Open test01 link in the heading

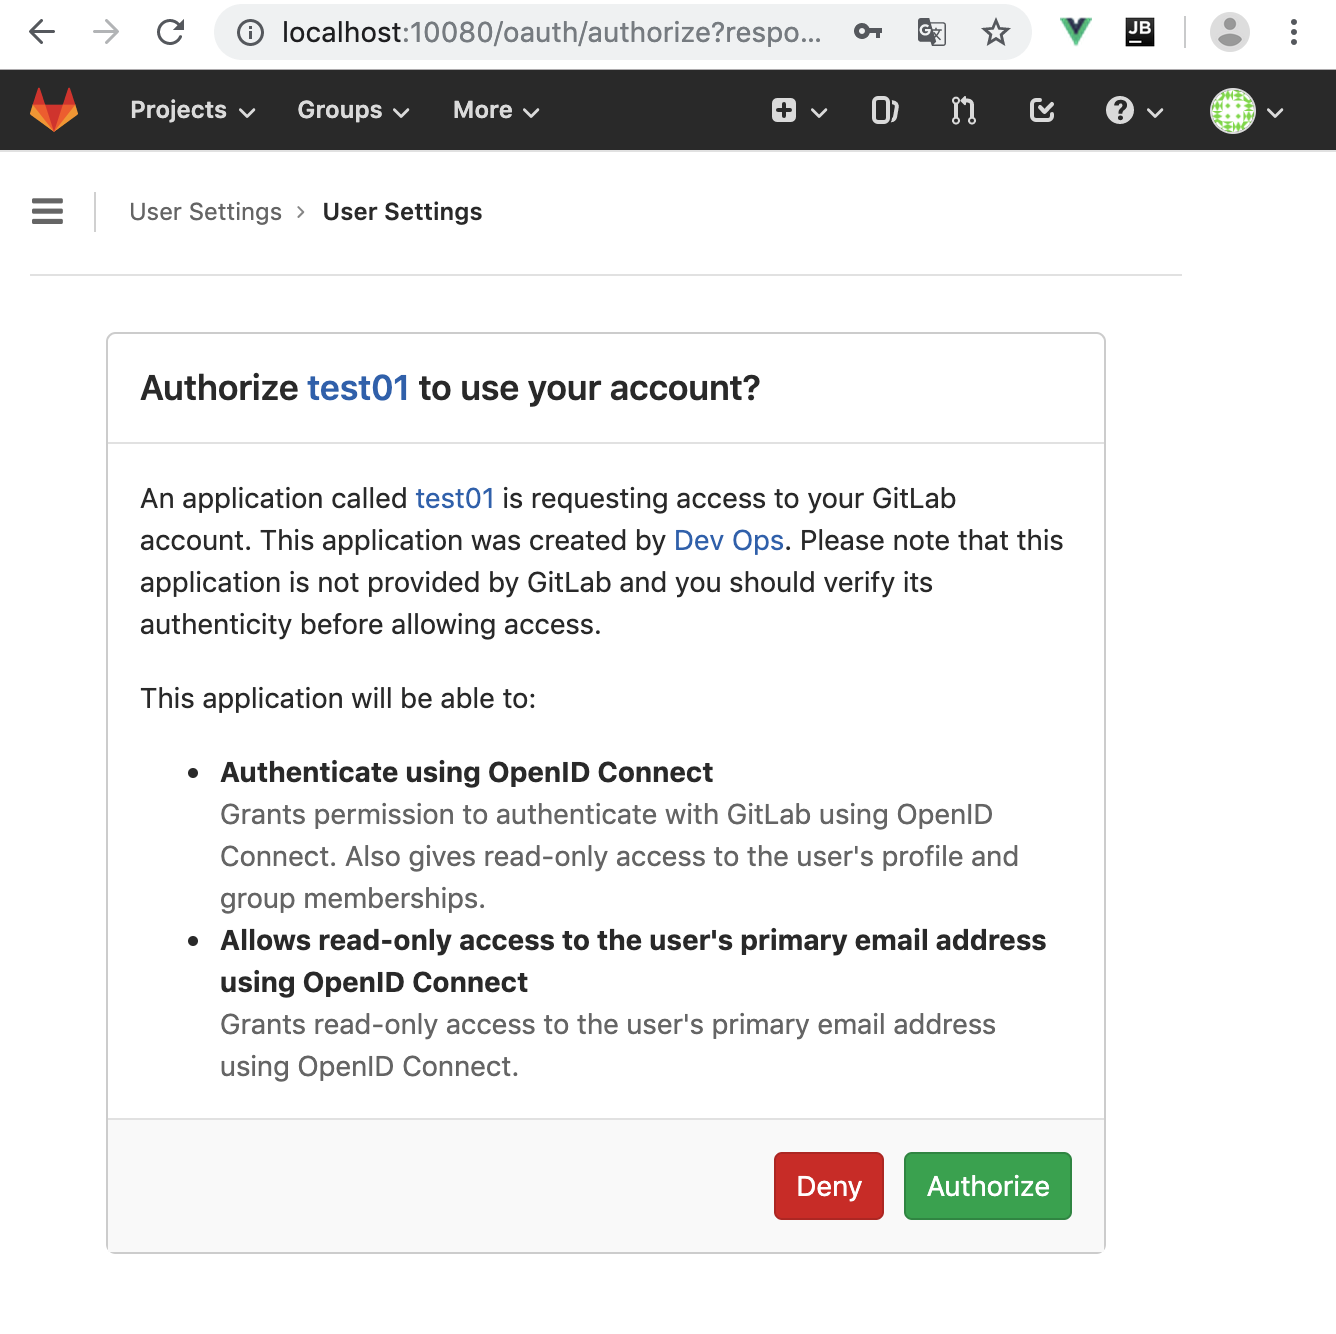tap(358, 388)
